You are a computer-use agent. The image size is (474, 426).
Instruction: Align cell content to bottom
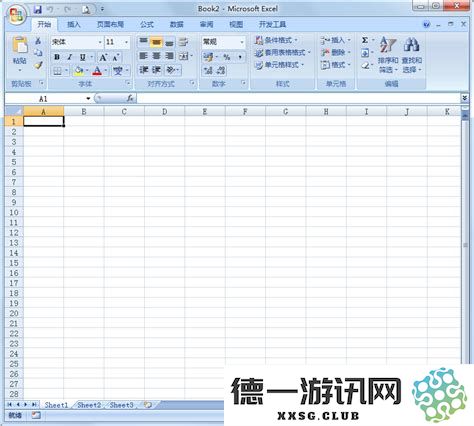169,42
